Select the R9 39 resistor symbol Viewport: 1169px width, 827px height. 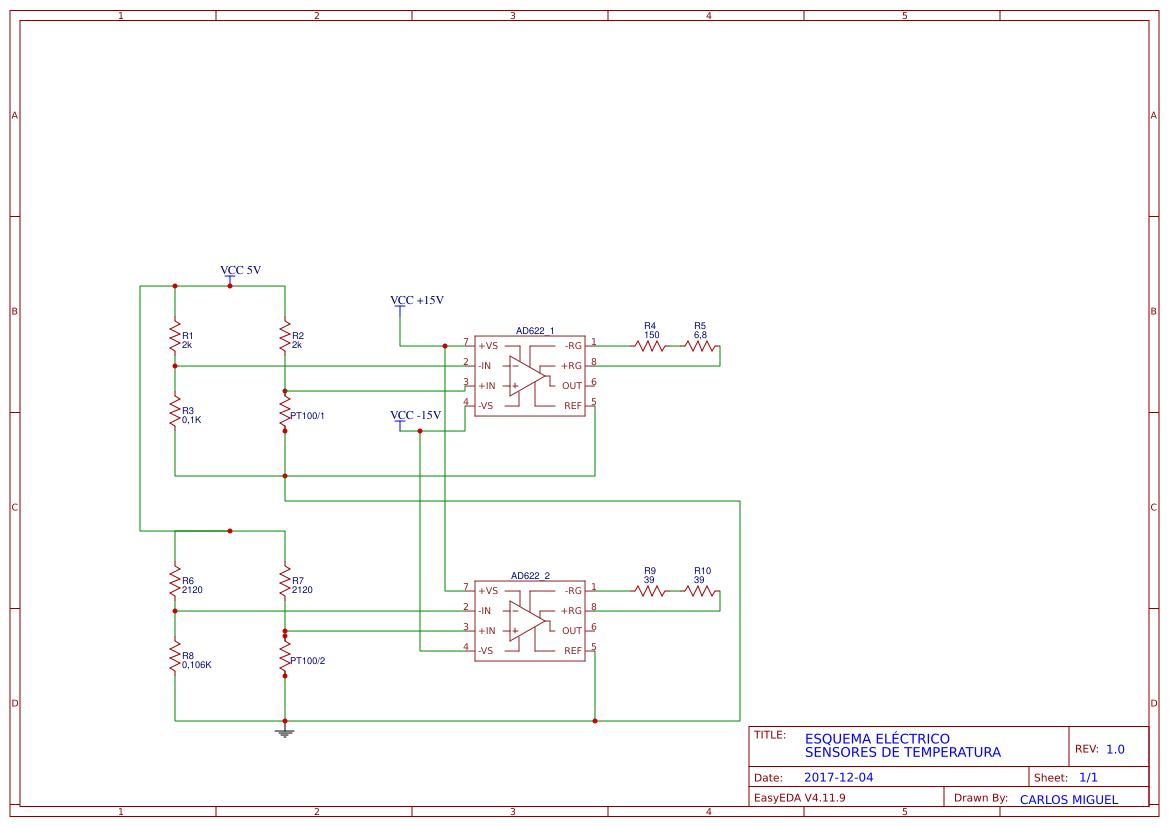(x=650, y=591)
